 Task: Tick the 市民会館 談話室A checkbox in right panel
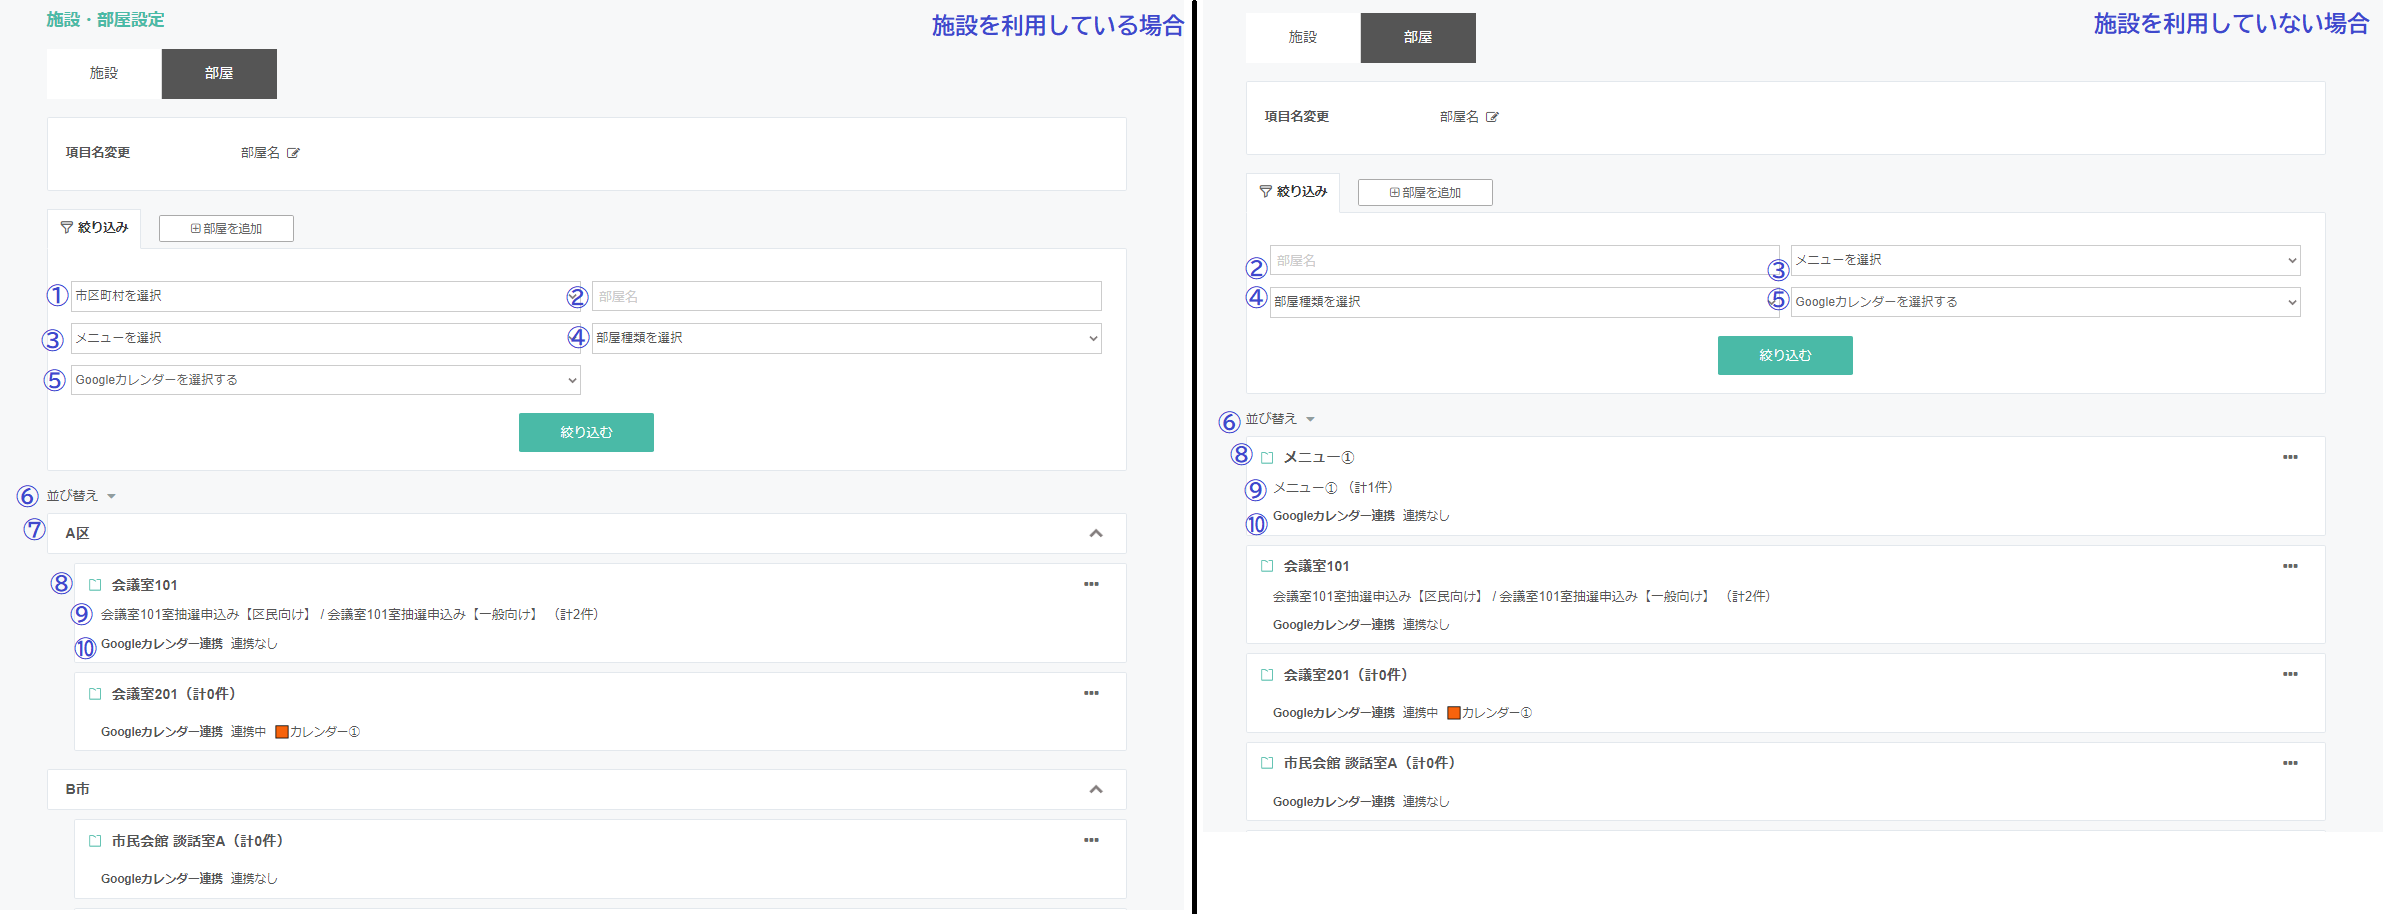[1267, 763]
